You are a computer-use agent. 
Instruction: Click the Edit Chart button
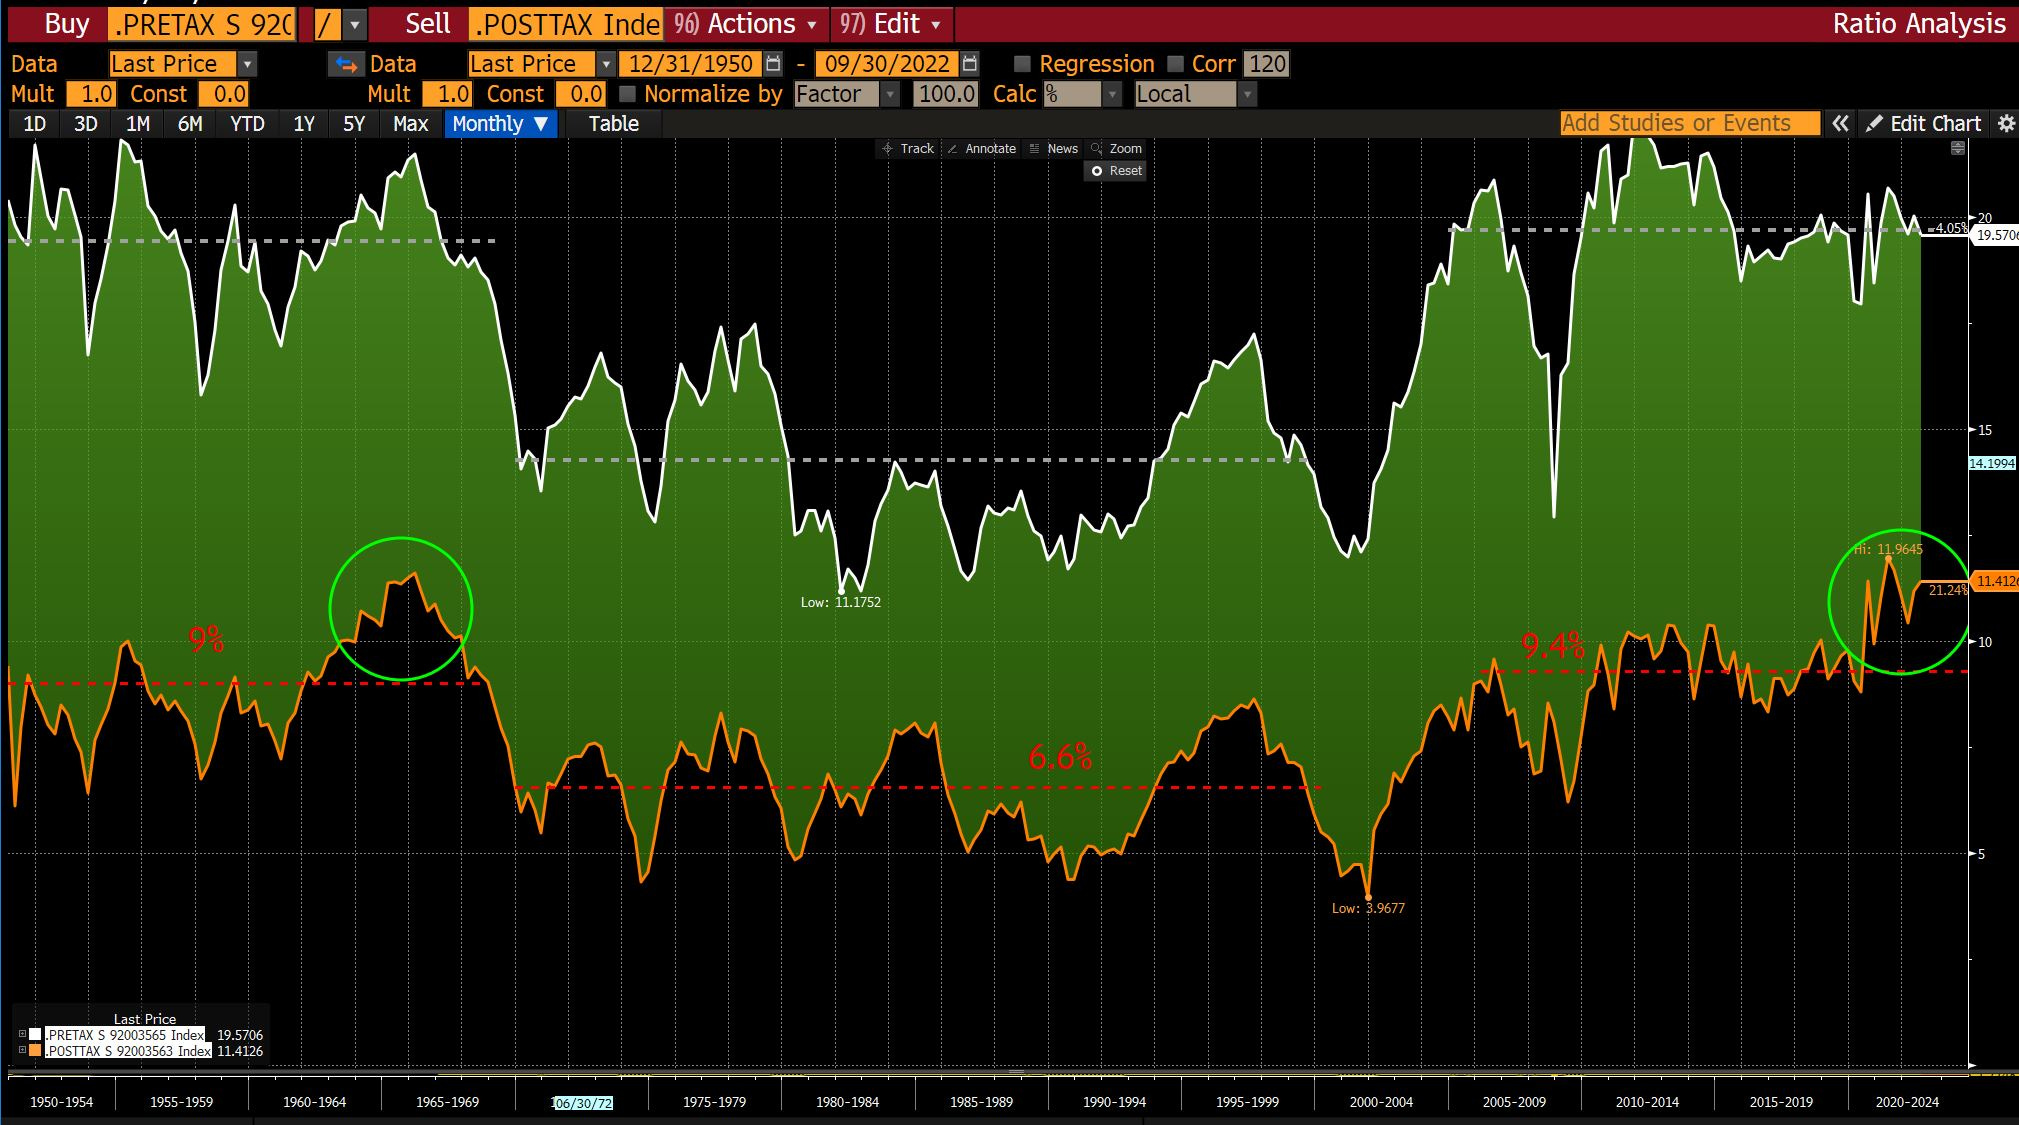pos(1925,123)
